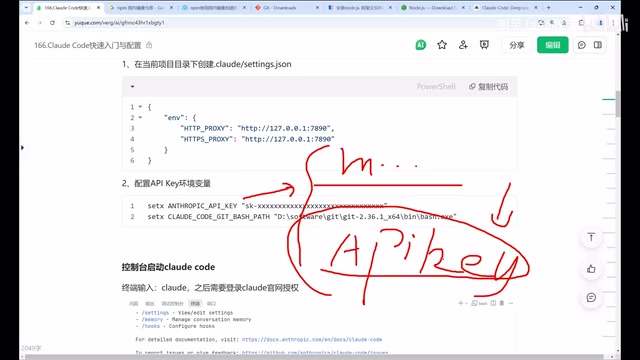
Task: Click the /memory link in terminal image
Action: (x=152, y=320)
